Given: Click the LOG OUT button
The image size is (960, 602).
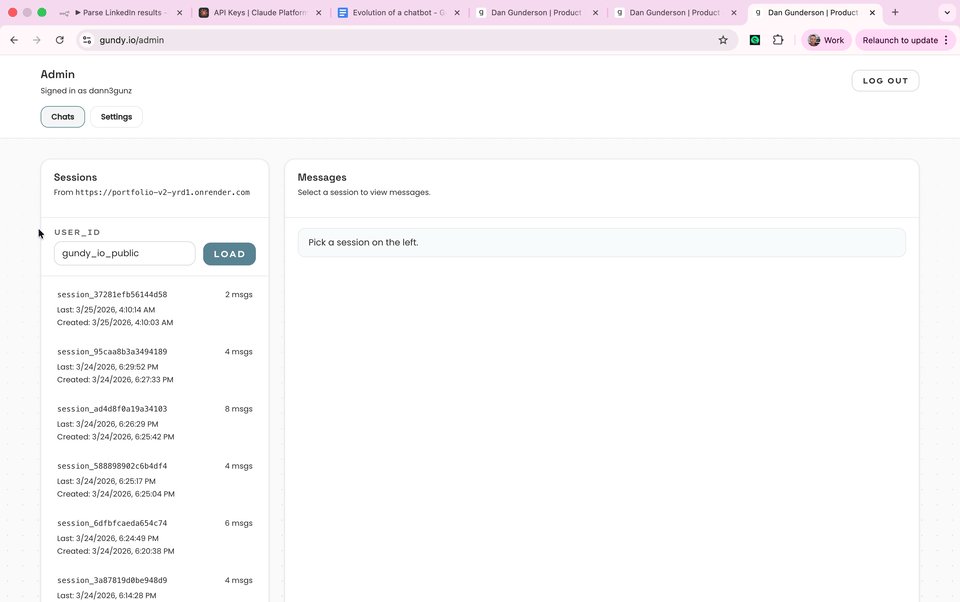Looking at the screenshot, I should (884, 80).
